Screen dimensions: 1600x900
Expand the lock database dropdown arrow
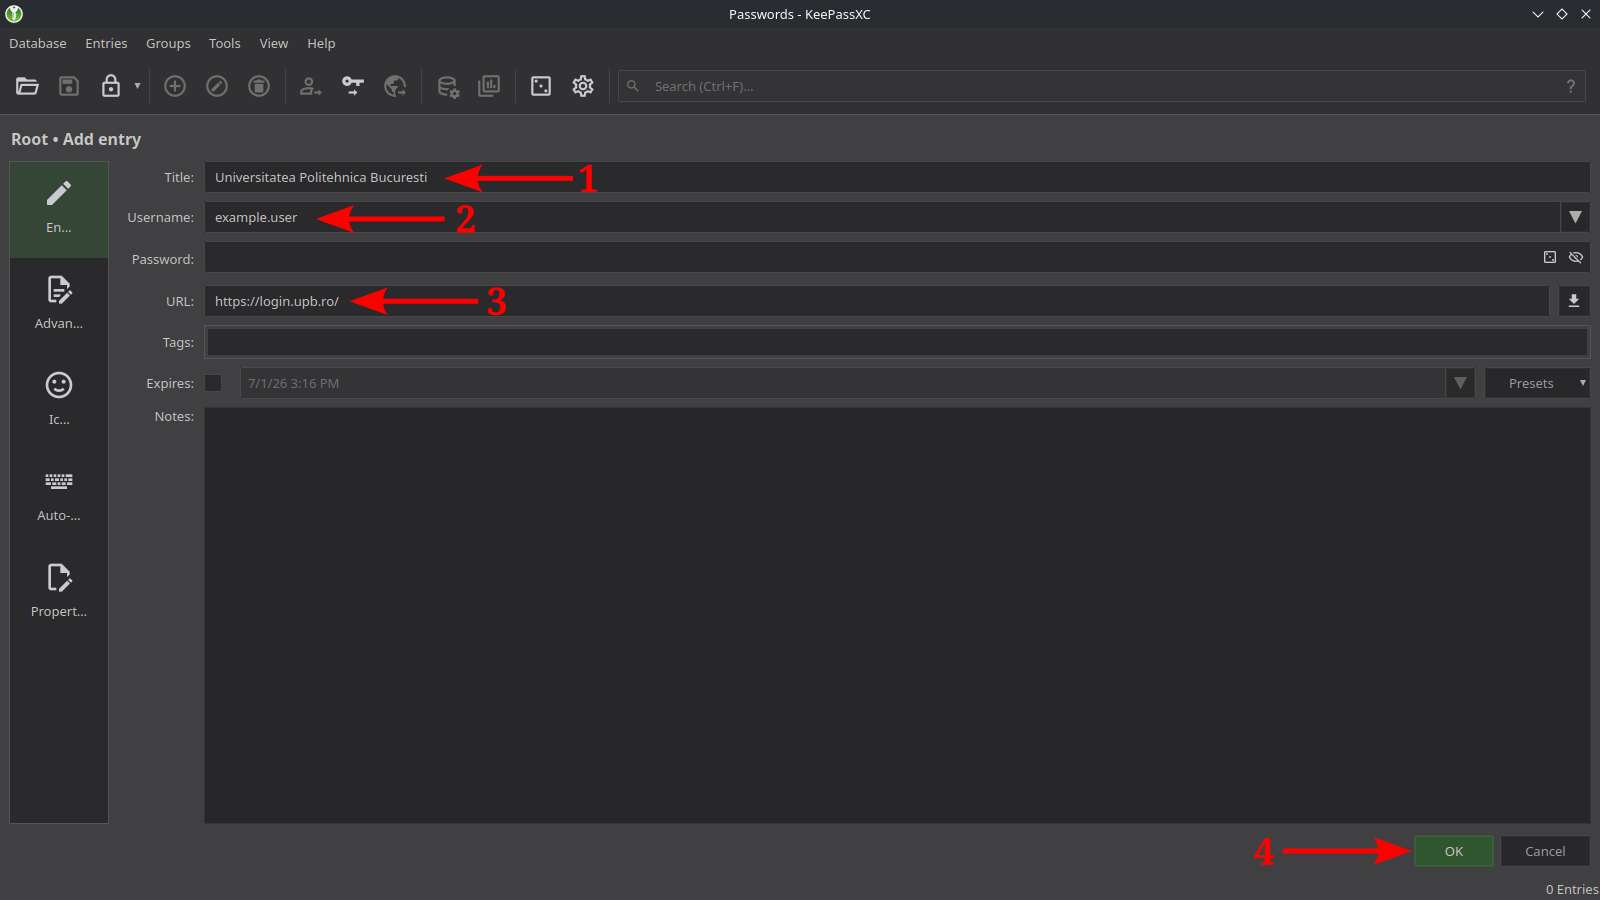tap(137, 86)
